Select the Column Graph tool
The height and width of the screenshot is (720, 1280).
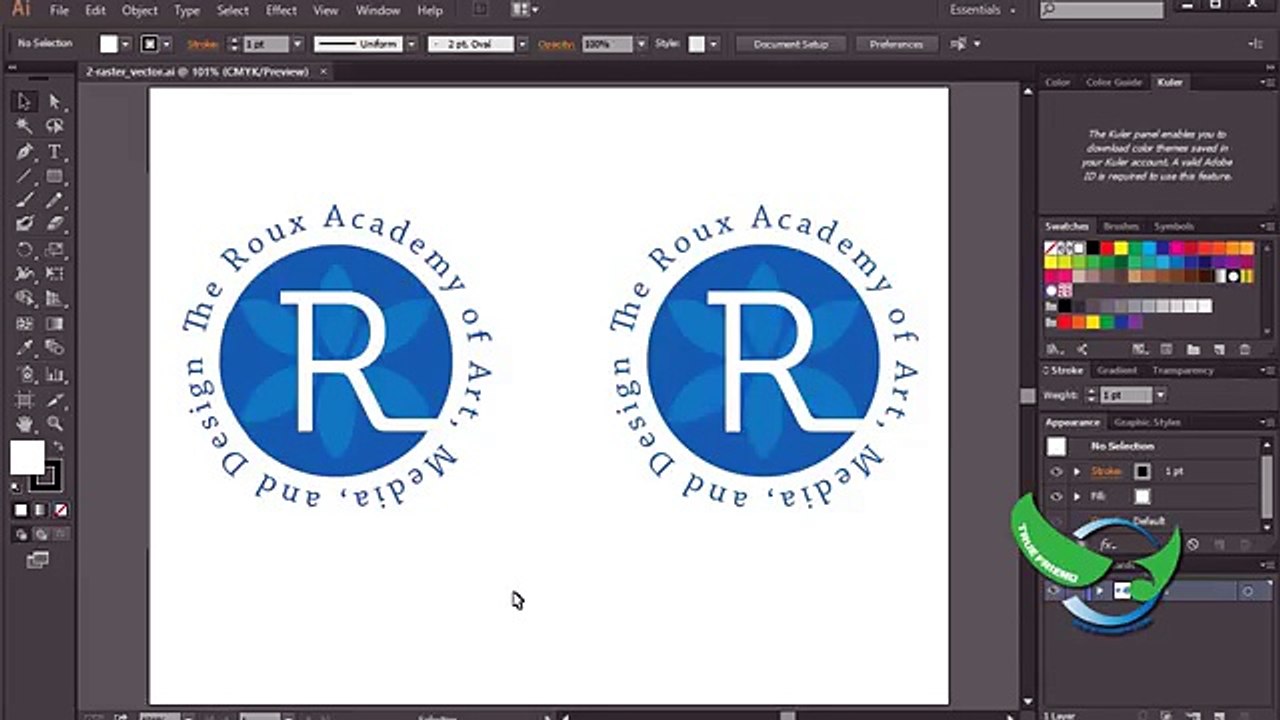click(55, 375)
